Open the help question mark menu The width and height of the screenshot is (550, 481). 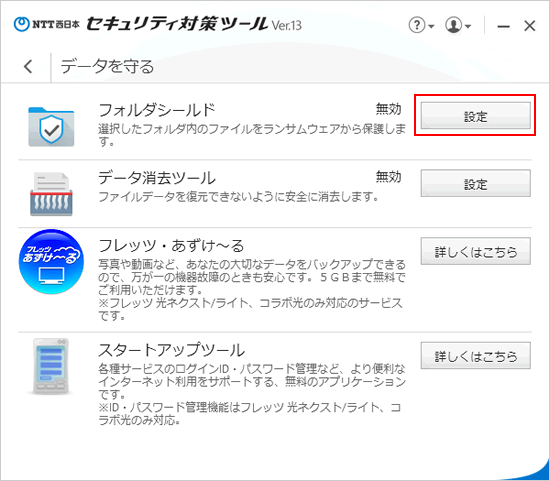point(421,25)
